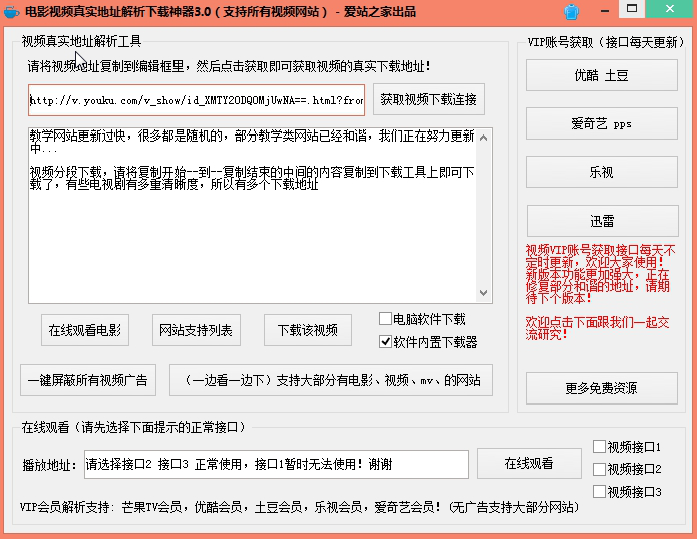Click the coffee cup app icon in title bar
The image size is (697, 539).
click(x=11, y=11)
